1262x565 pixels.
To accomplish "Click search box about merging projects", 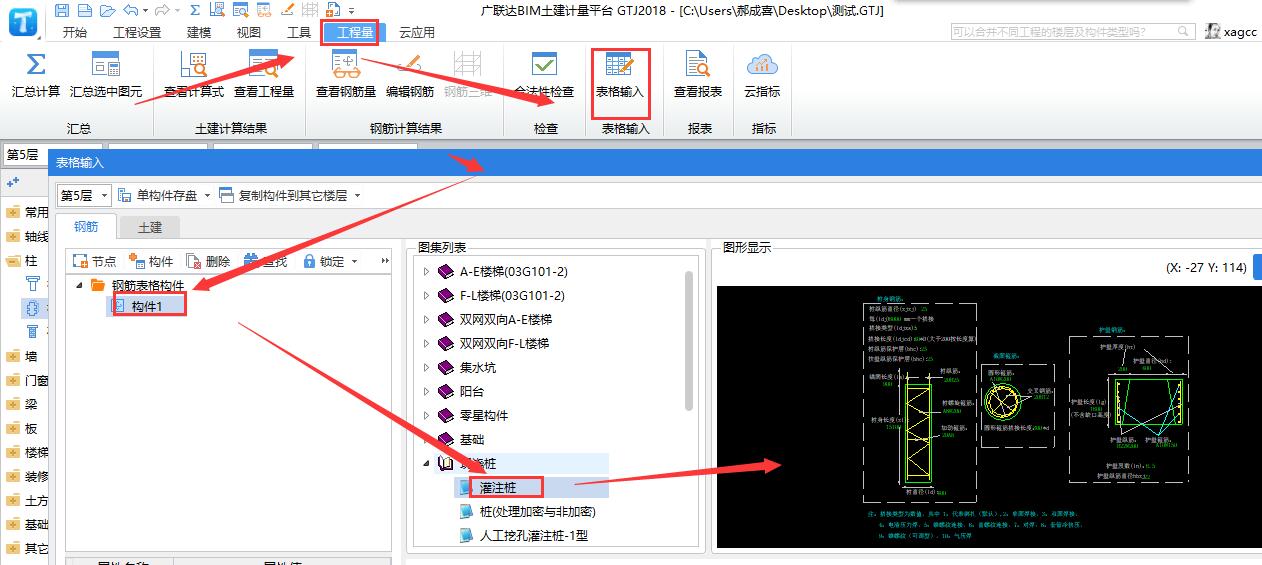I will [x=1072, y=32].
